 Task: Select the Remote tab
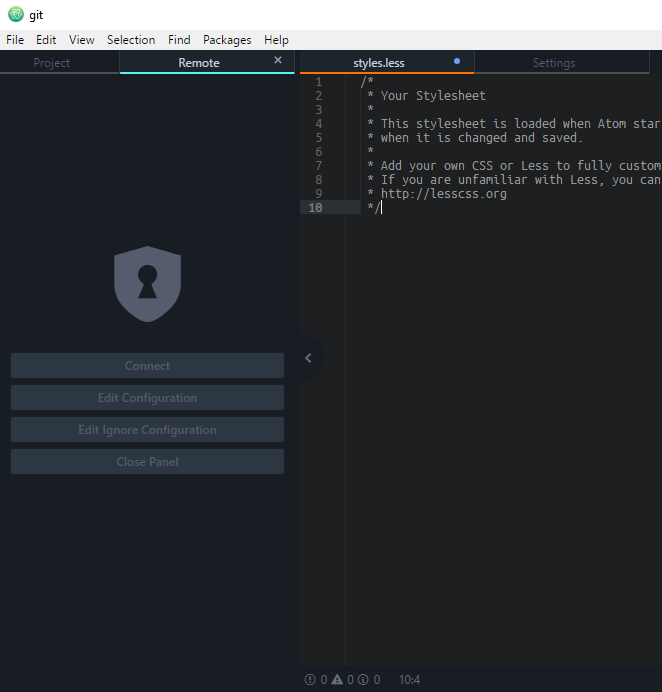(207, 63)
